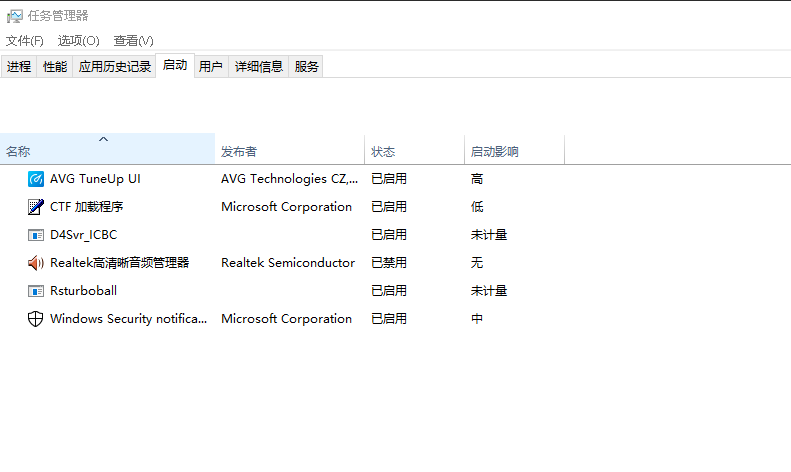Switch to the 详细信息 tab
The height and width of the screenshot is (472, 791).
tap(259, 67)
